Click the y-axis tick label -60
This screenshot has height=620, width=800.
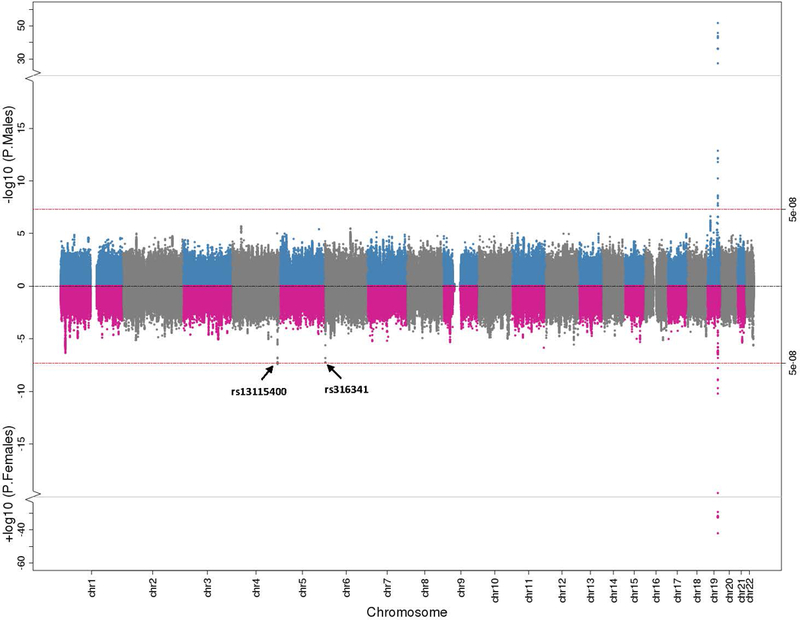pos(22,562)
